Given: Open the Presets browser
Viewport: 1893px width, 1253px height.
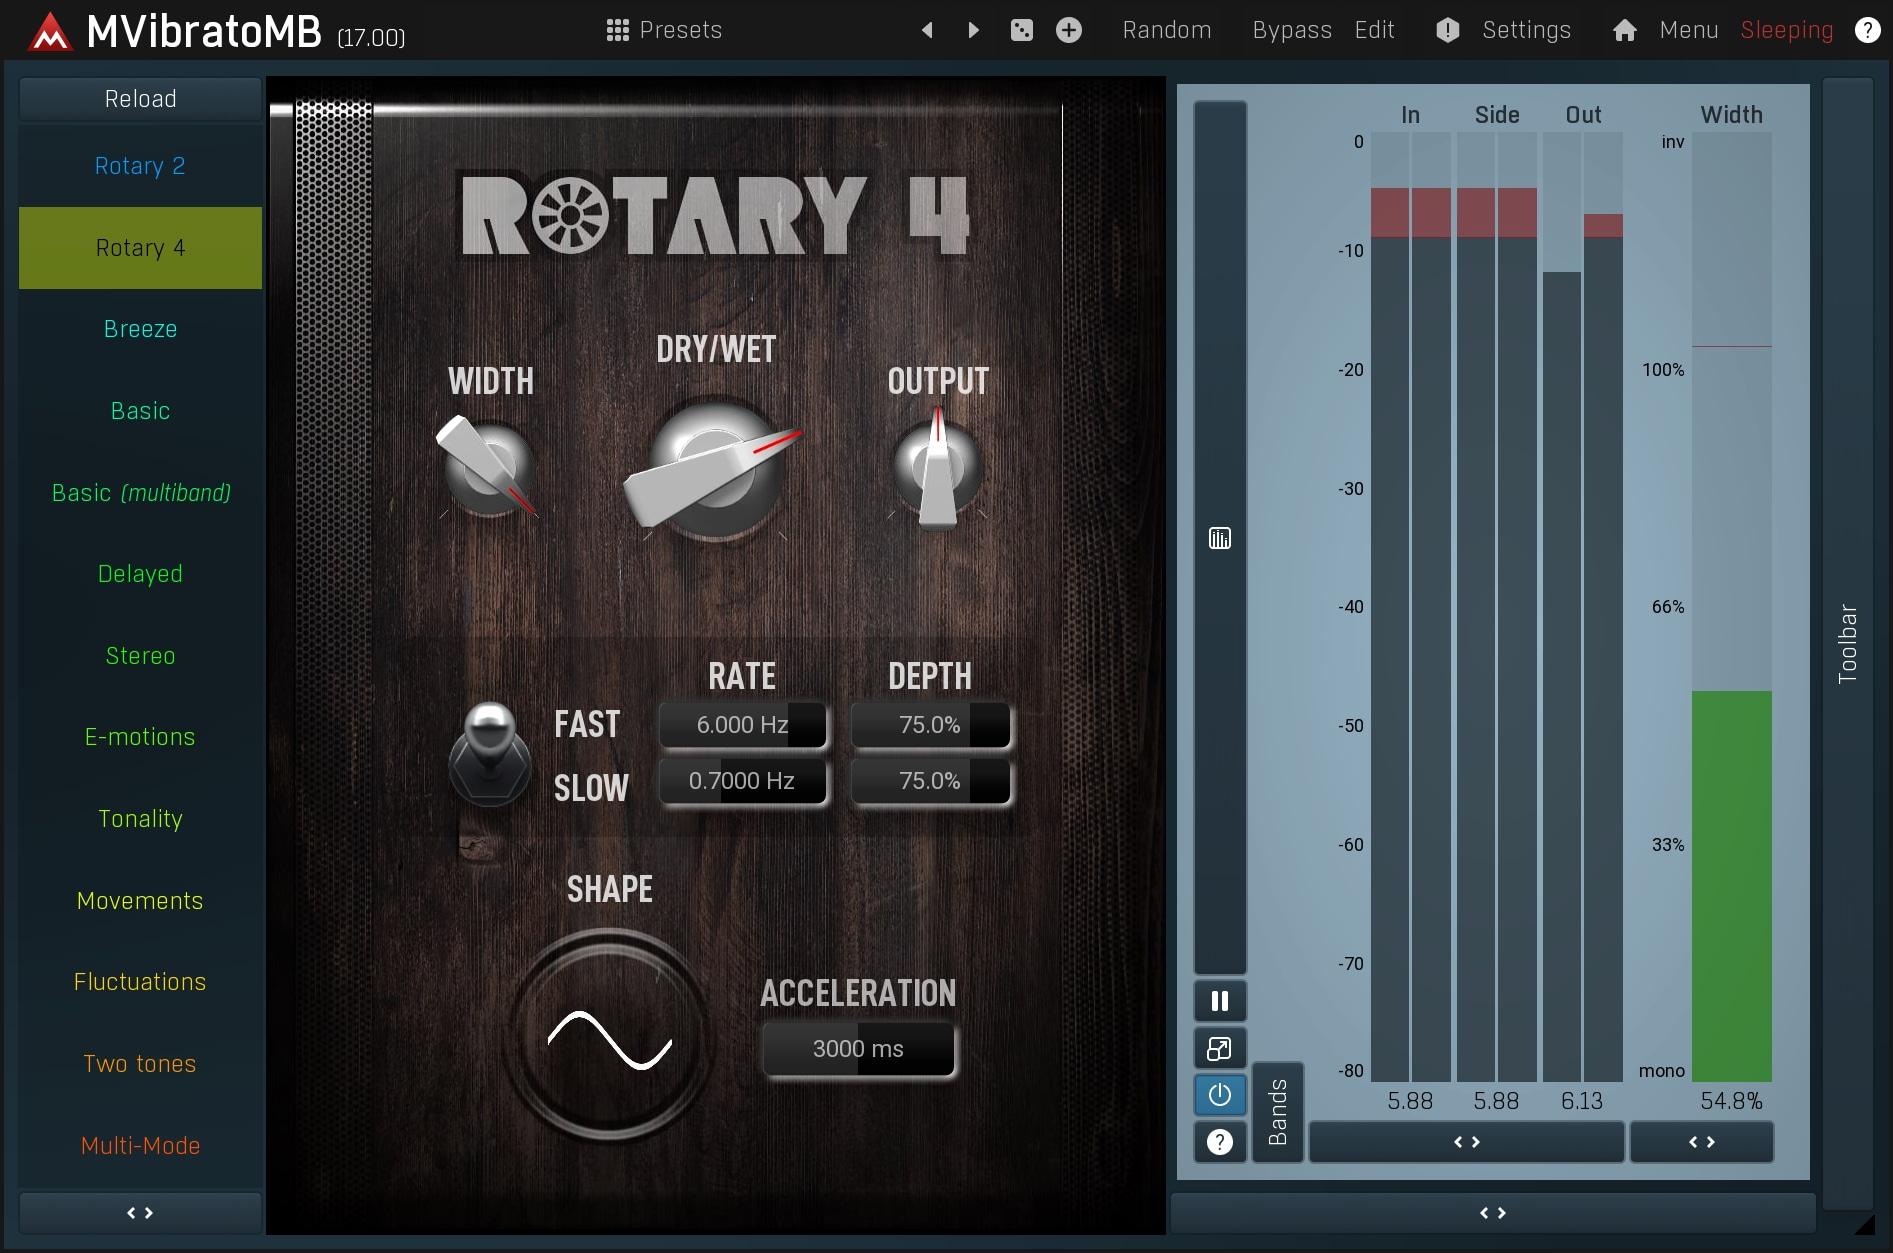Looking at the screenshot, I should [x=664, y=30].
